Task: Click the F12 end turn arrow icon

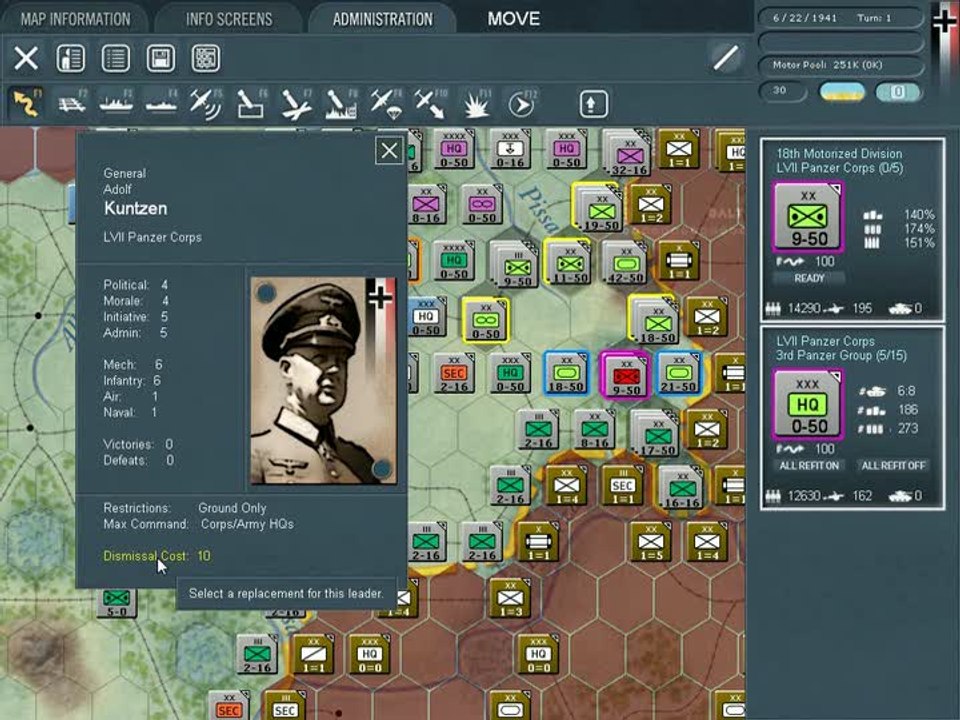Action: point(521,103)
